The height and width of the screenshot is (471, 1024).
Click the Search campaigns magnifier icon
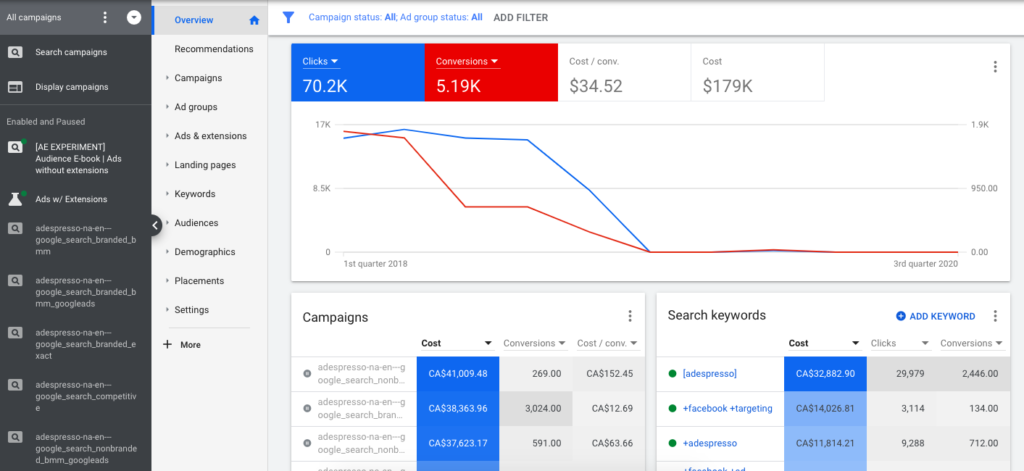point(16,52)
